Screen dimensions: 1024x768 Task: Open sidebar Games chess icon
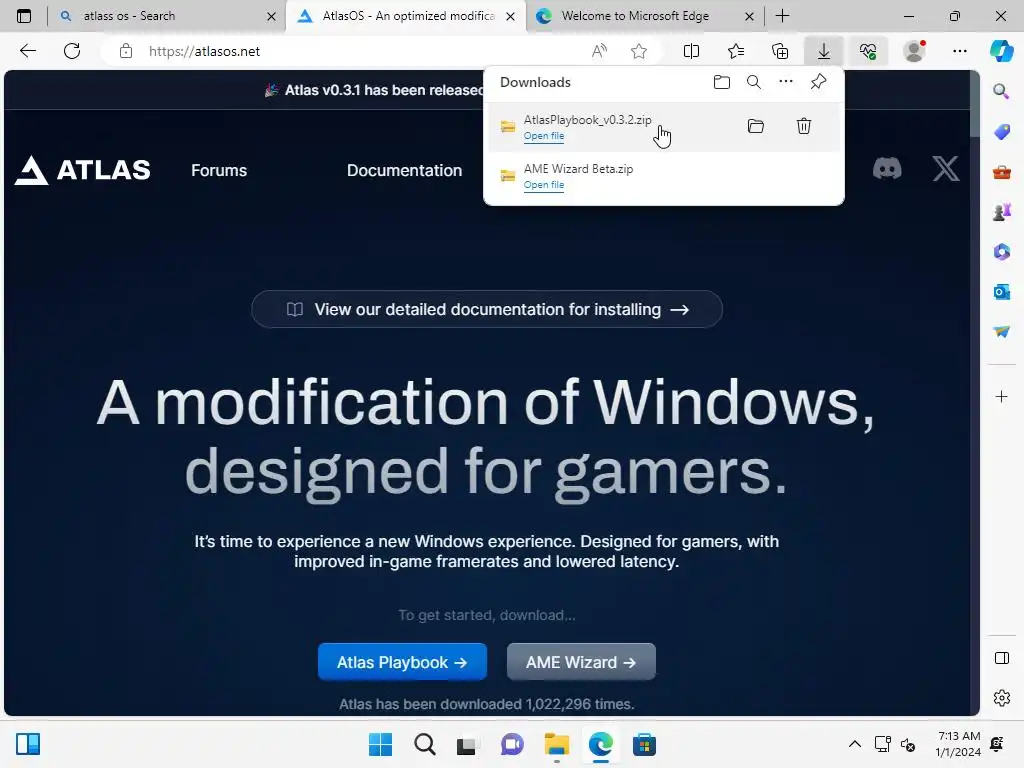1002,212
